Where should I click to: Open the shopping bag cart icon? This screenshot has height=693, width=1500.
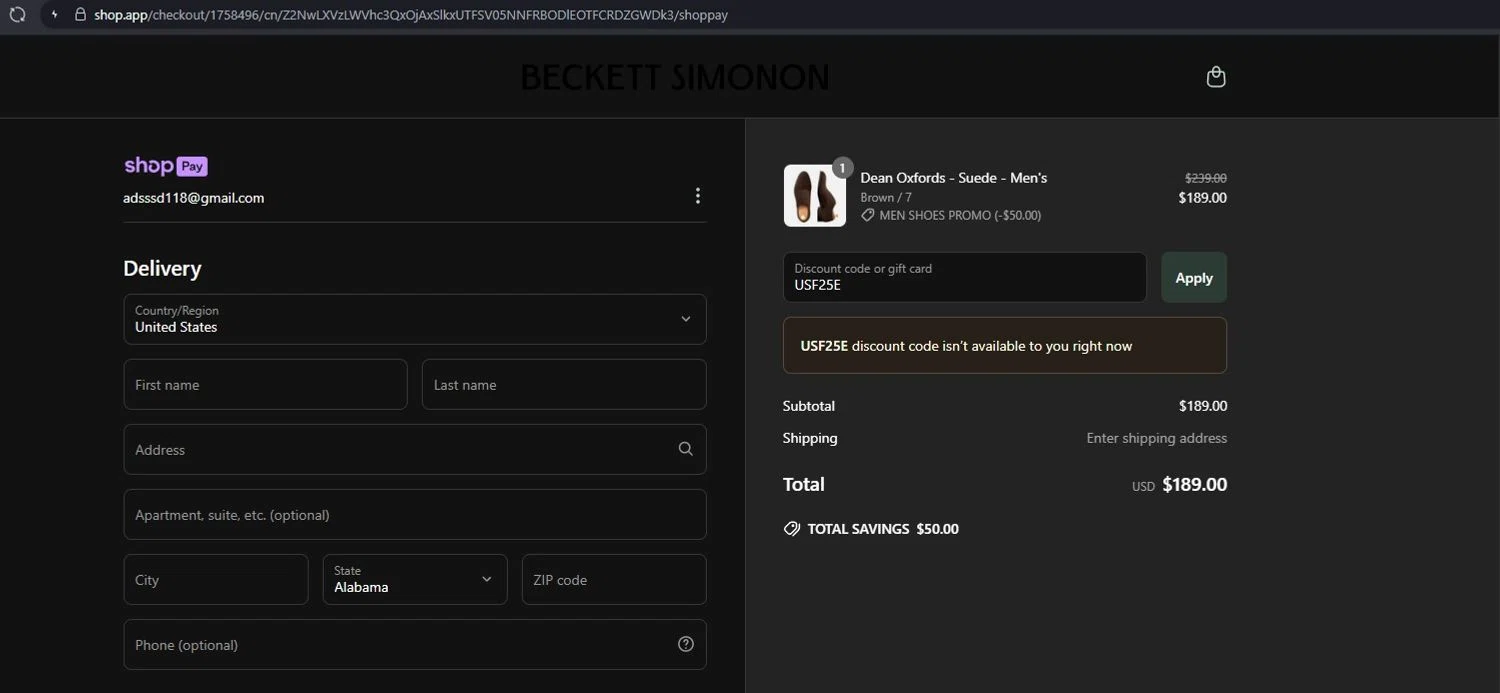point(1216,77)
